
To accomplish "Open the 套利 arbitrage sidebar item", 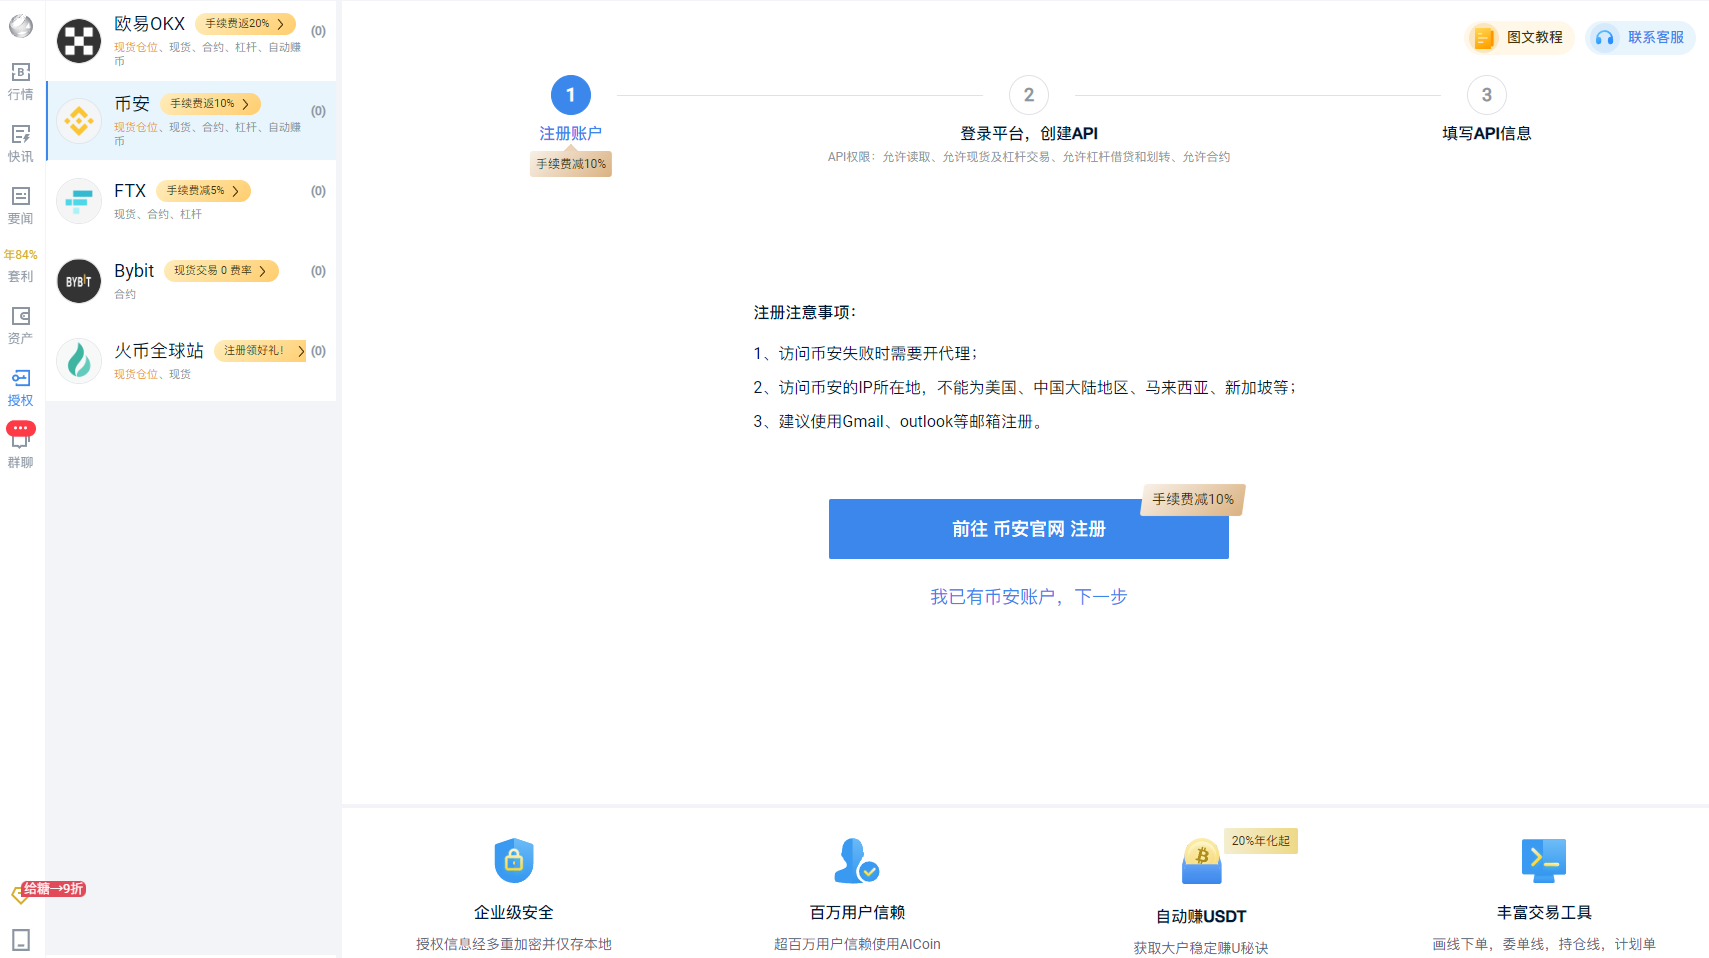I will (x=21, y=267).
